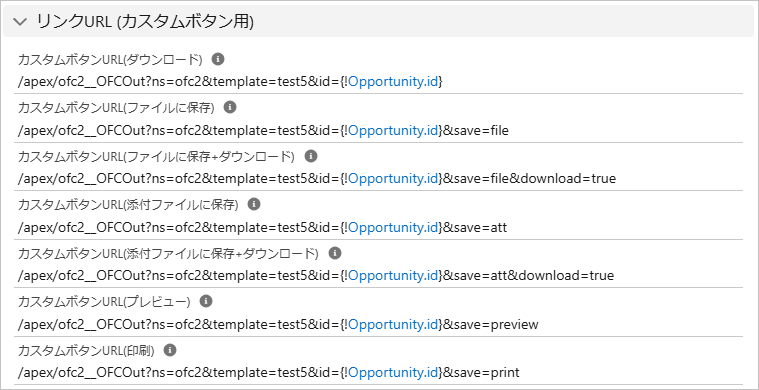Open Opportunity.id link in the ダウンロード URL
759x390 pixels.
[393, 82]
